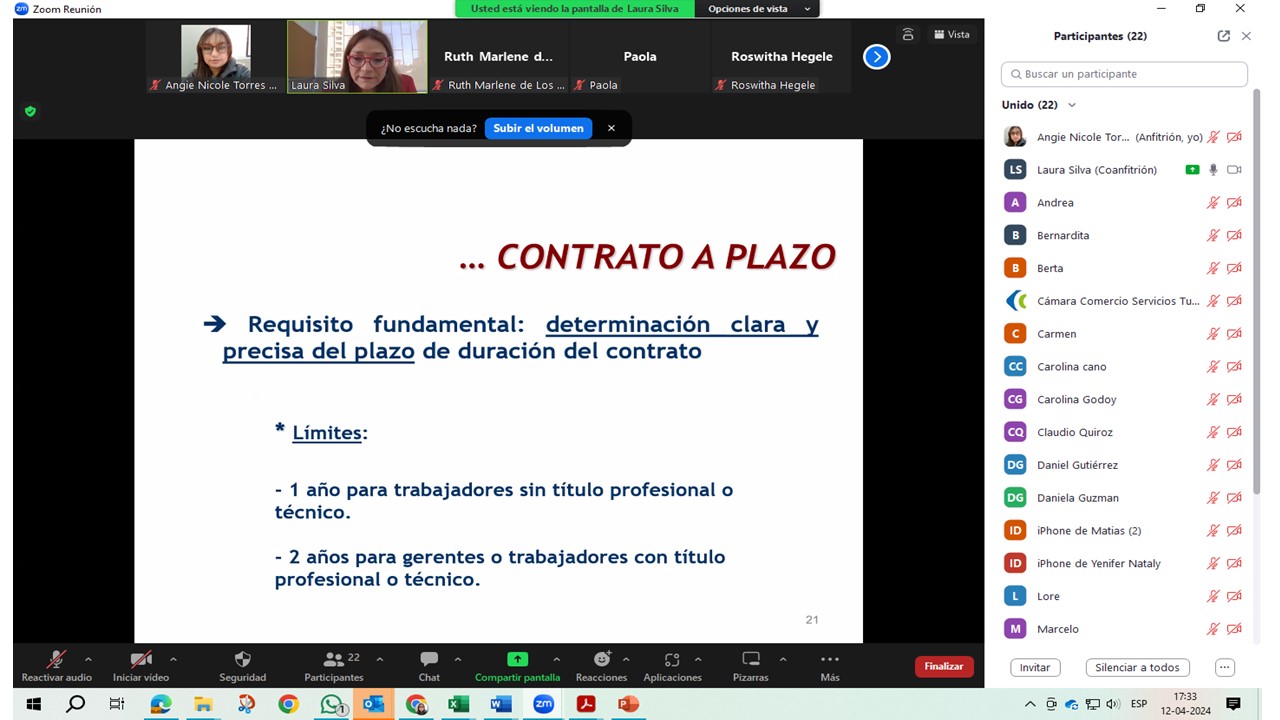Click the green Compartir pantalla icon

(x=517, y=659)
